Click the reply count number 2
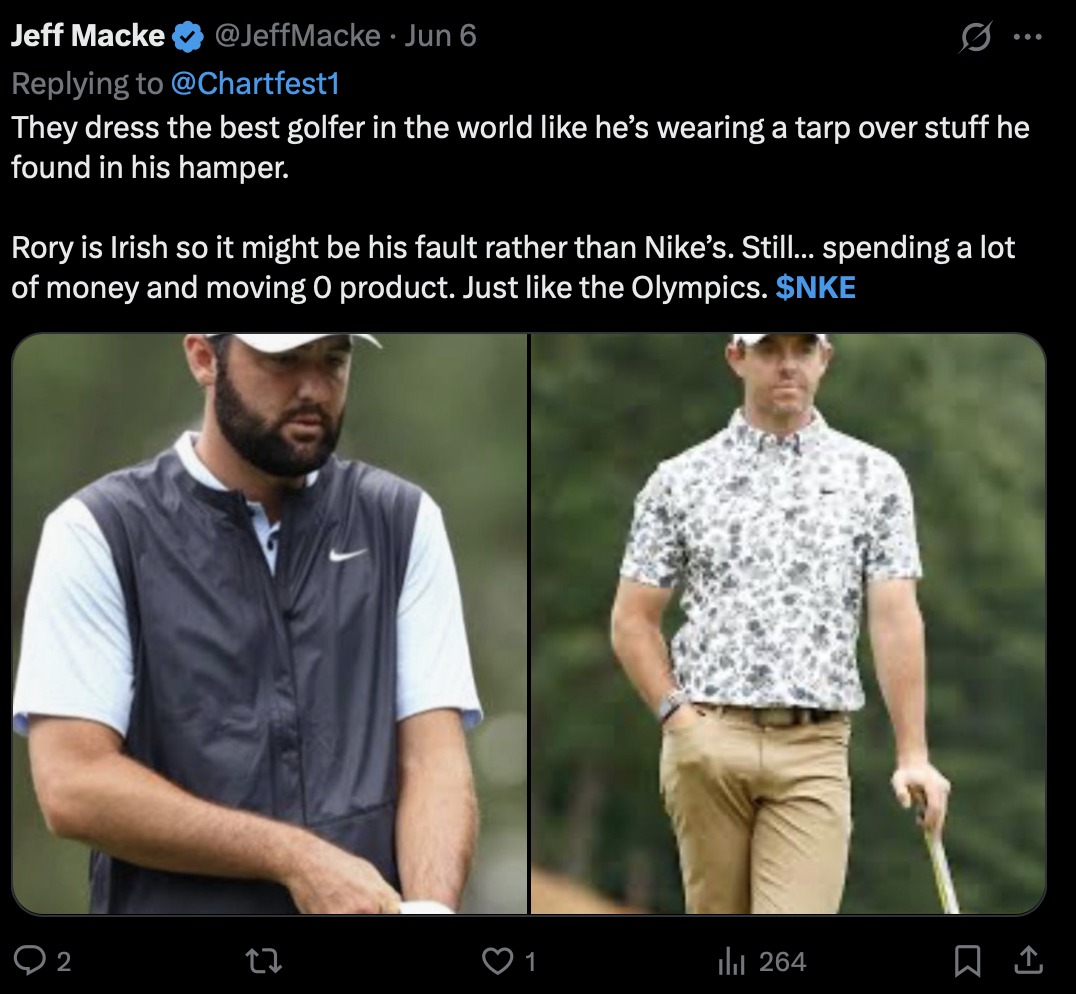The width and height of the screenshot is (1076, 994). pos(64,962)
